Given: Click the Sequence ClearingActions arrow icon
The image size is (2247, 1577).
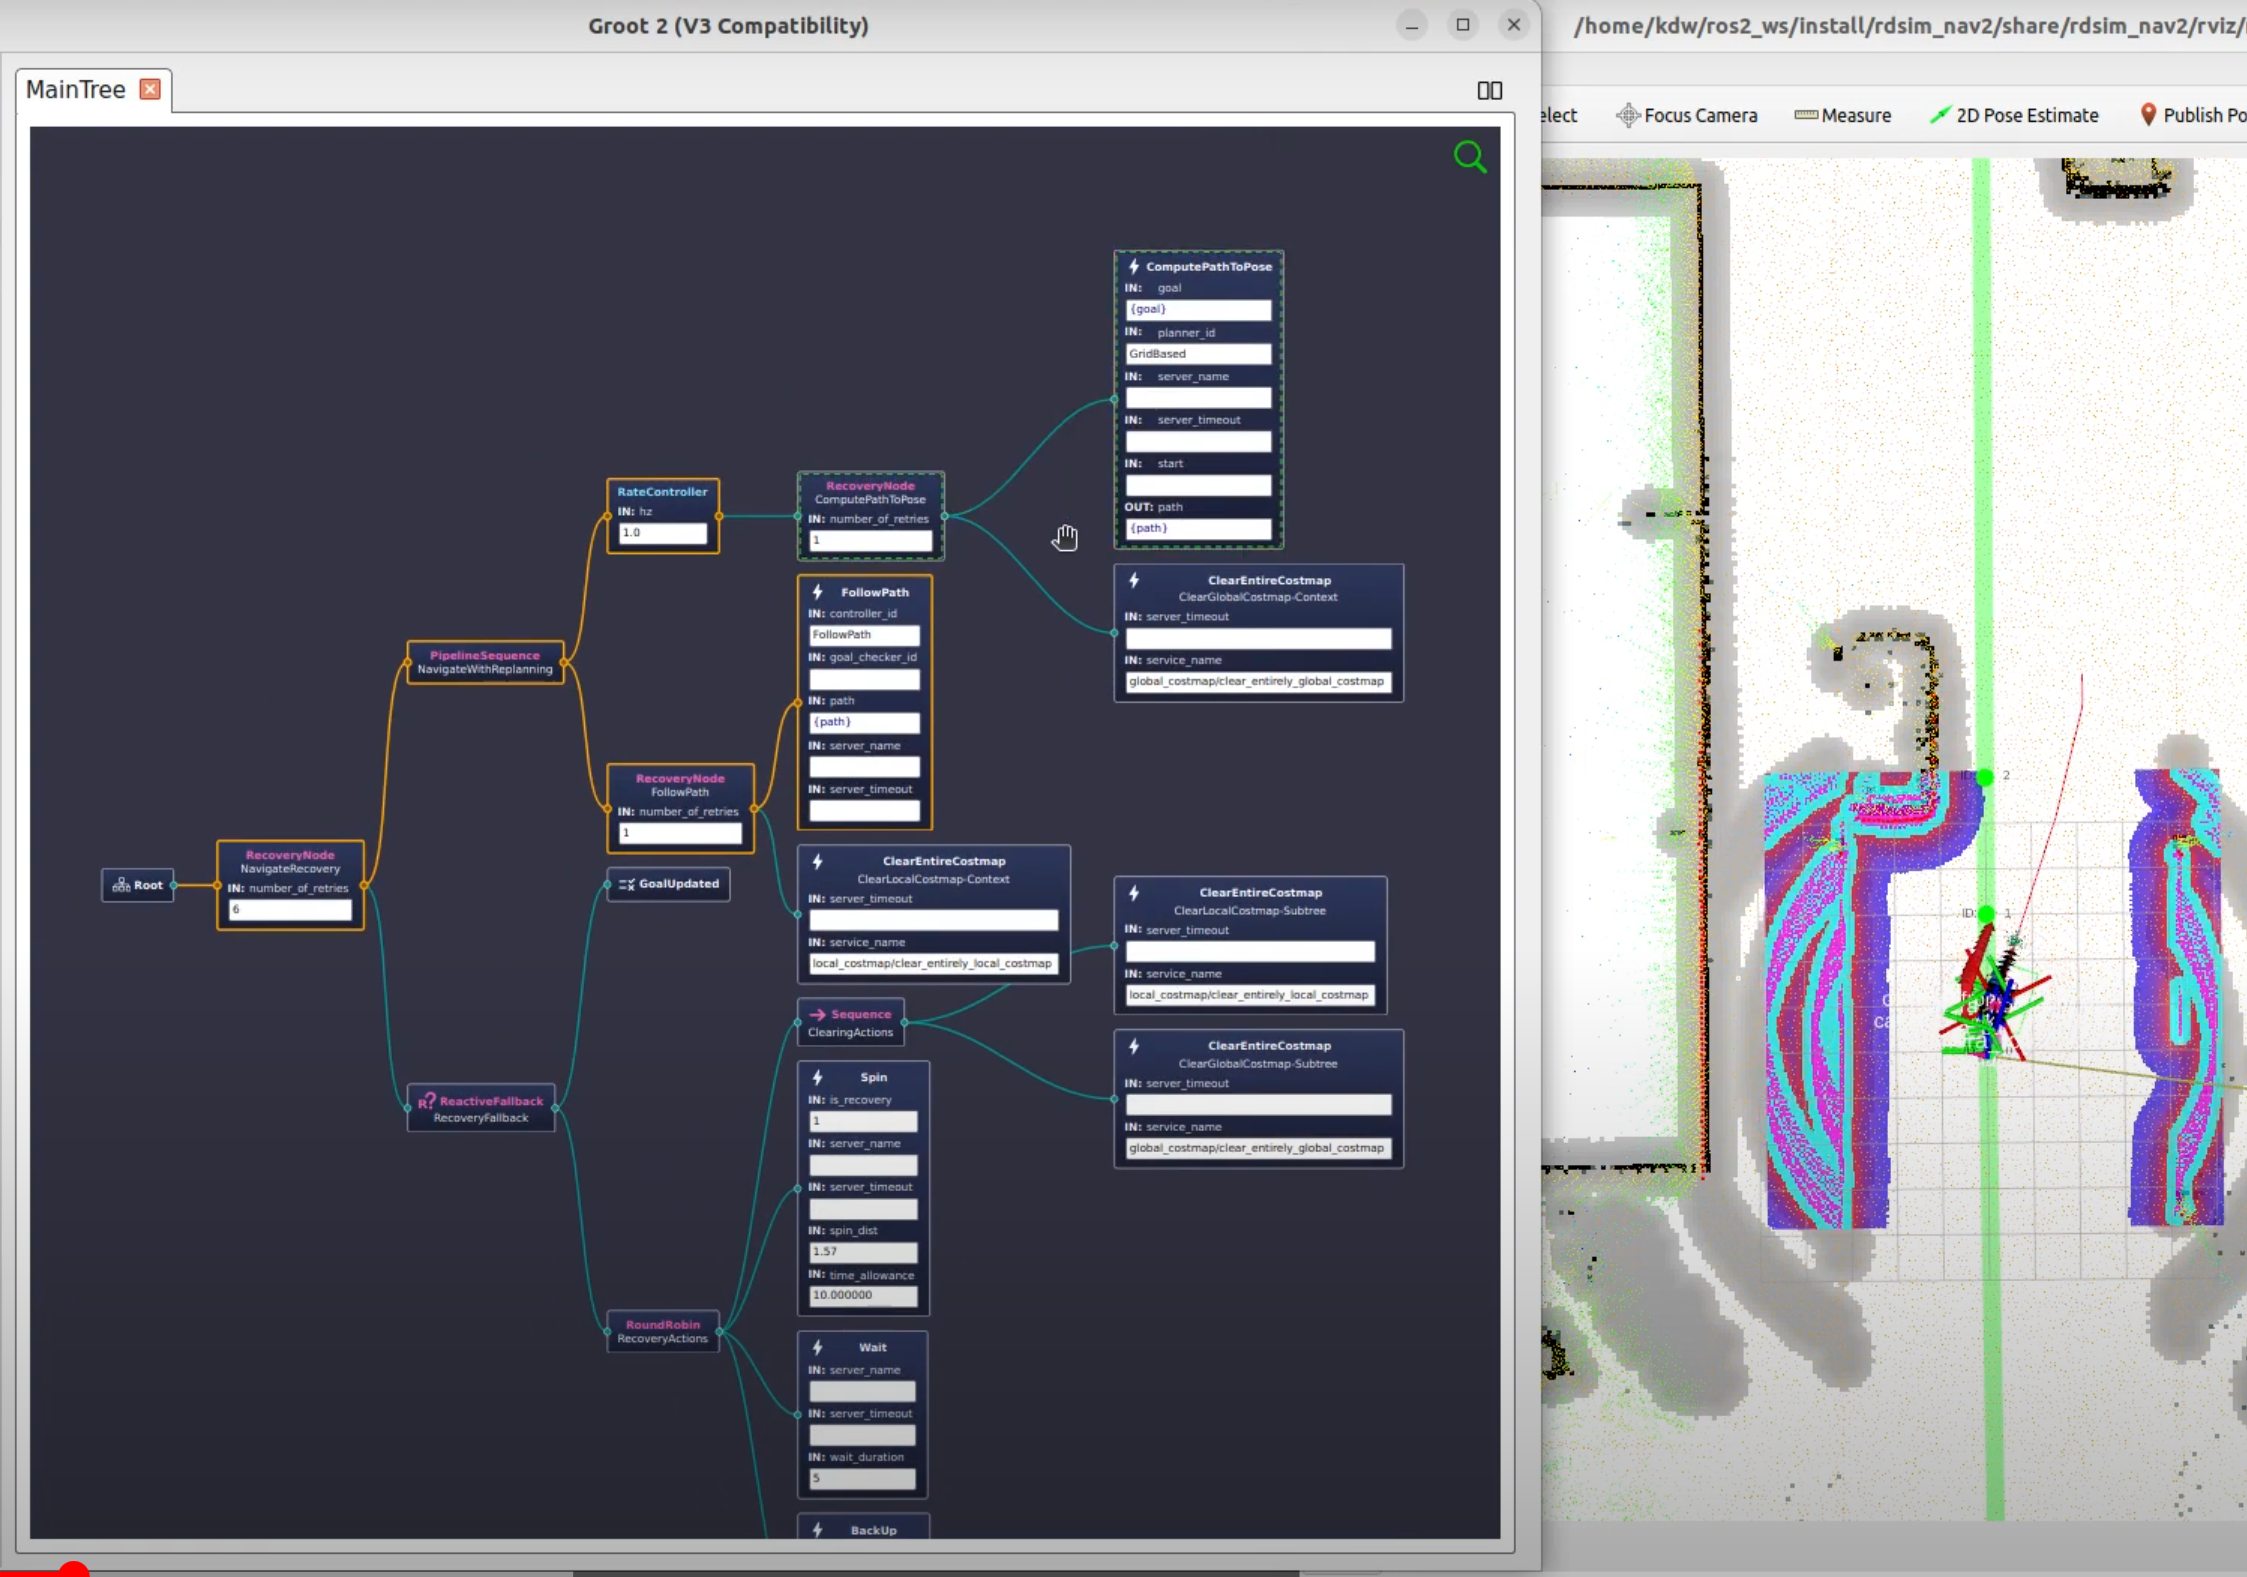Looking at the screenshot, I should (x=818, y=1014).
